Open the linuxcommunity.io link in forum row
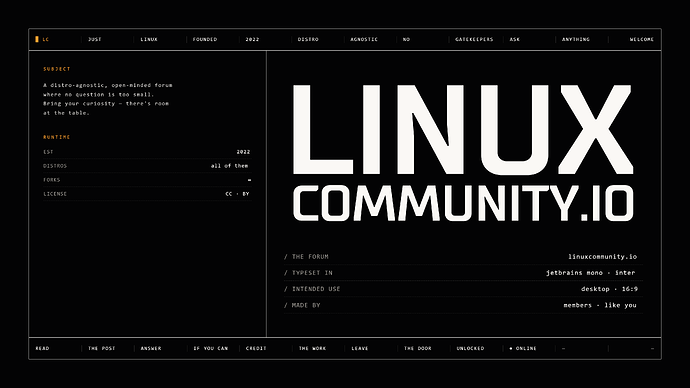 tap(602, 256)
